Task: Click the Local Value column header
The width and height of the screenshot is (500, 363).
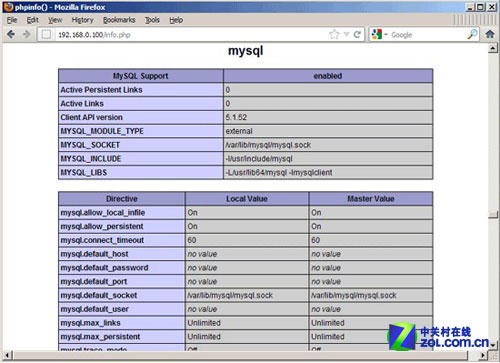Action: pos(247,199)
